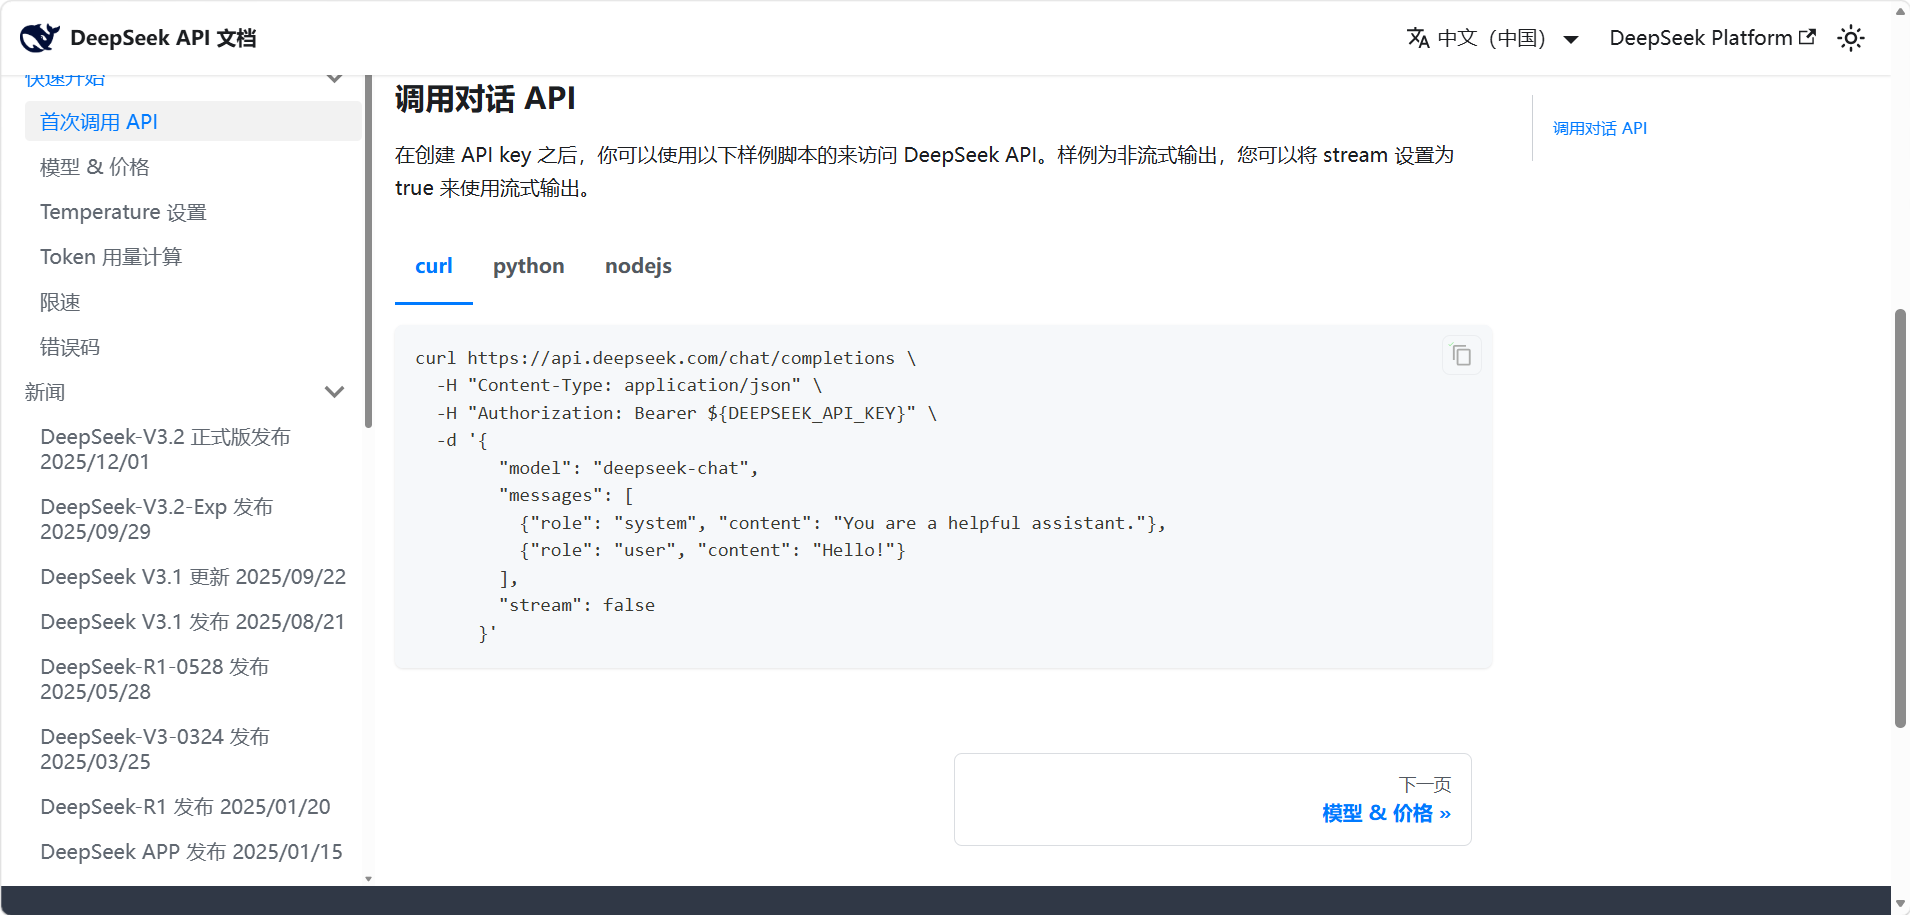Screen dimensions: 1910x915
Task: Select 首次调用 API in the sidebar
Action: coord(193,121)
